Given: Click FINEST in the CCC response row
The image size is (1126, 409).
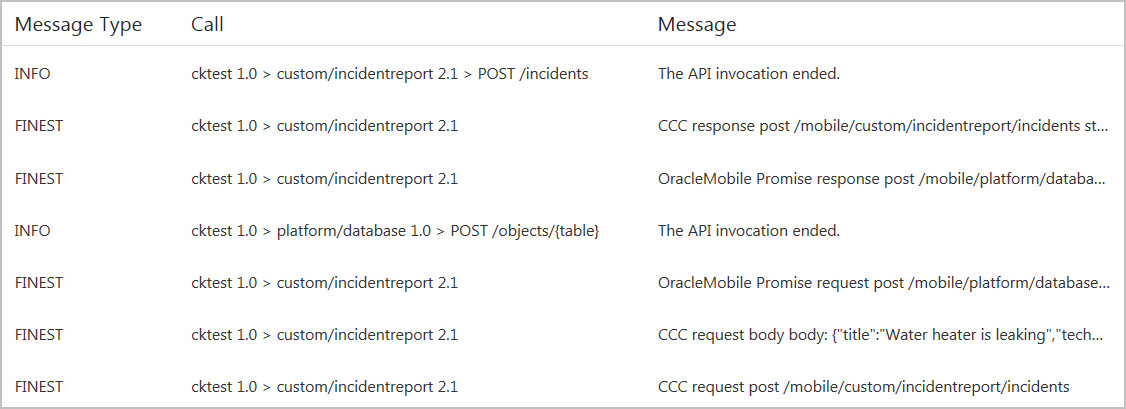Looking at the screenshot, I should 39,126.
